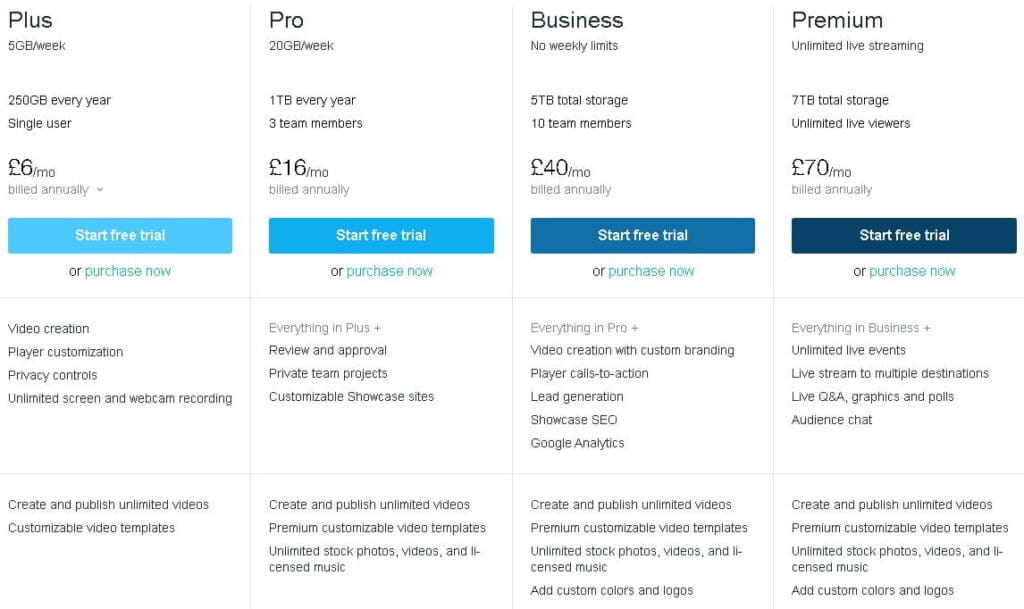Click purchase now for the Business plan

pyautogui.click(x=651, y=271)
